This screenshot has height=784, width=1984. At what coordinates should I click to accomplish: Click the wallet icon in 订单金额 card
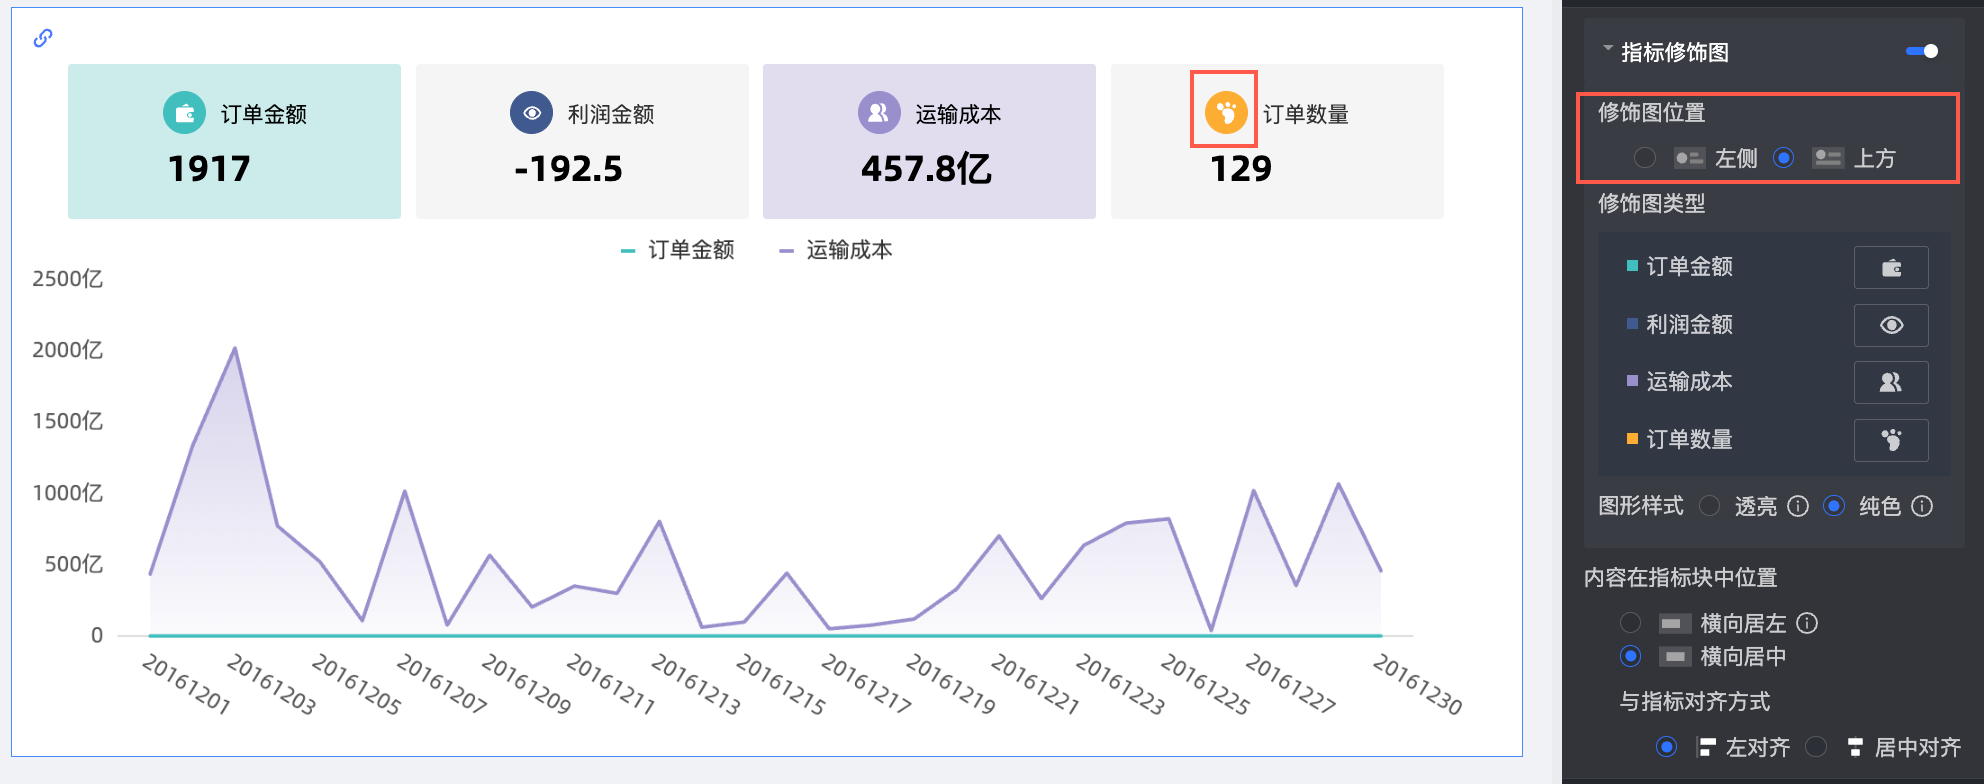pyautogui.click(x=184, y=113)
